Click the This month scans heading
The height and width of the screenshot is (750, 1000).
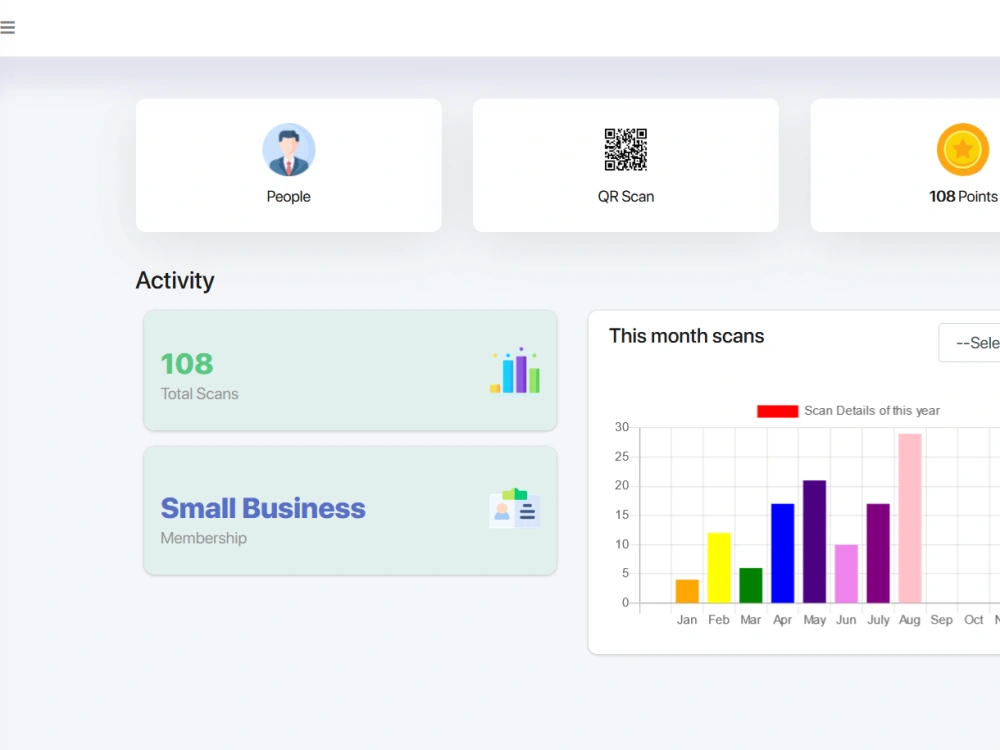pyautogui.click(x=686, y=336)
